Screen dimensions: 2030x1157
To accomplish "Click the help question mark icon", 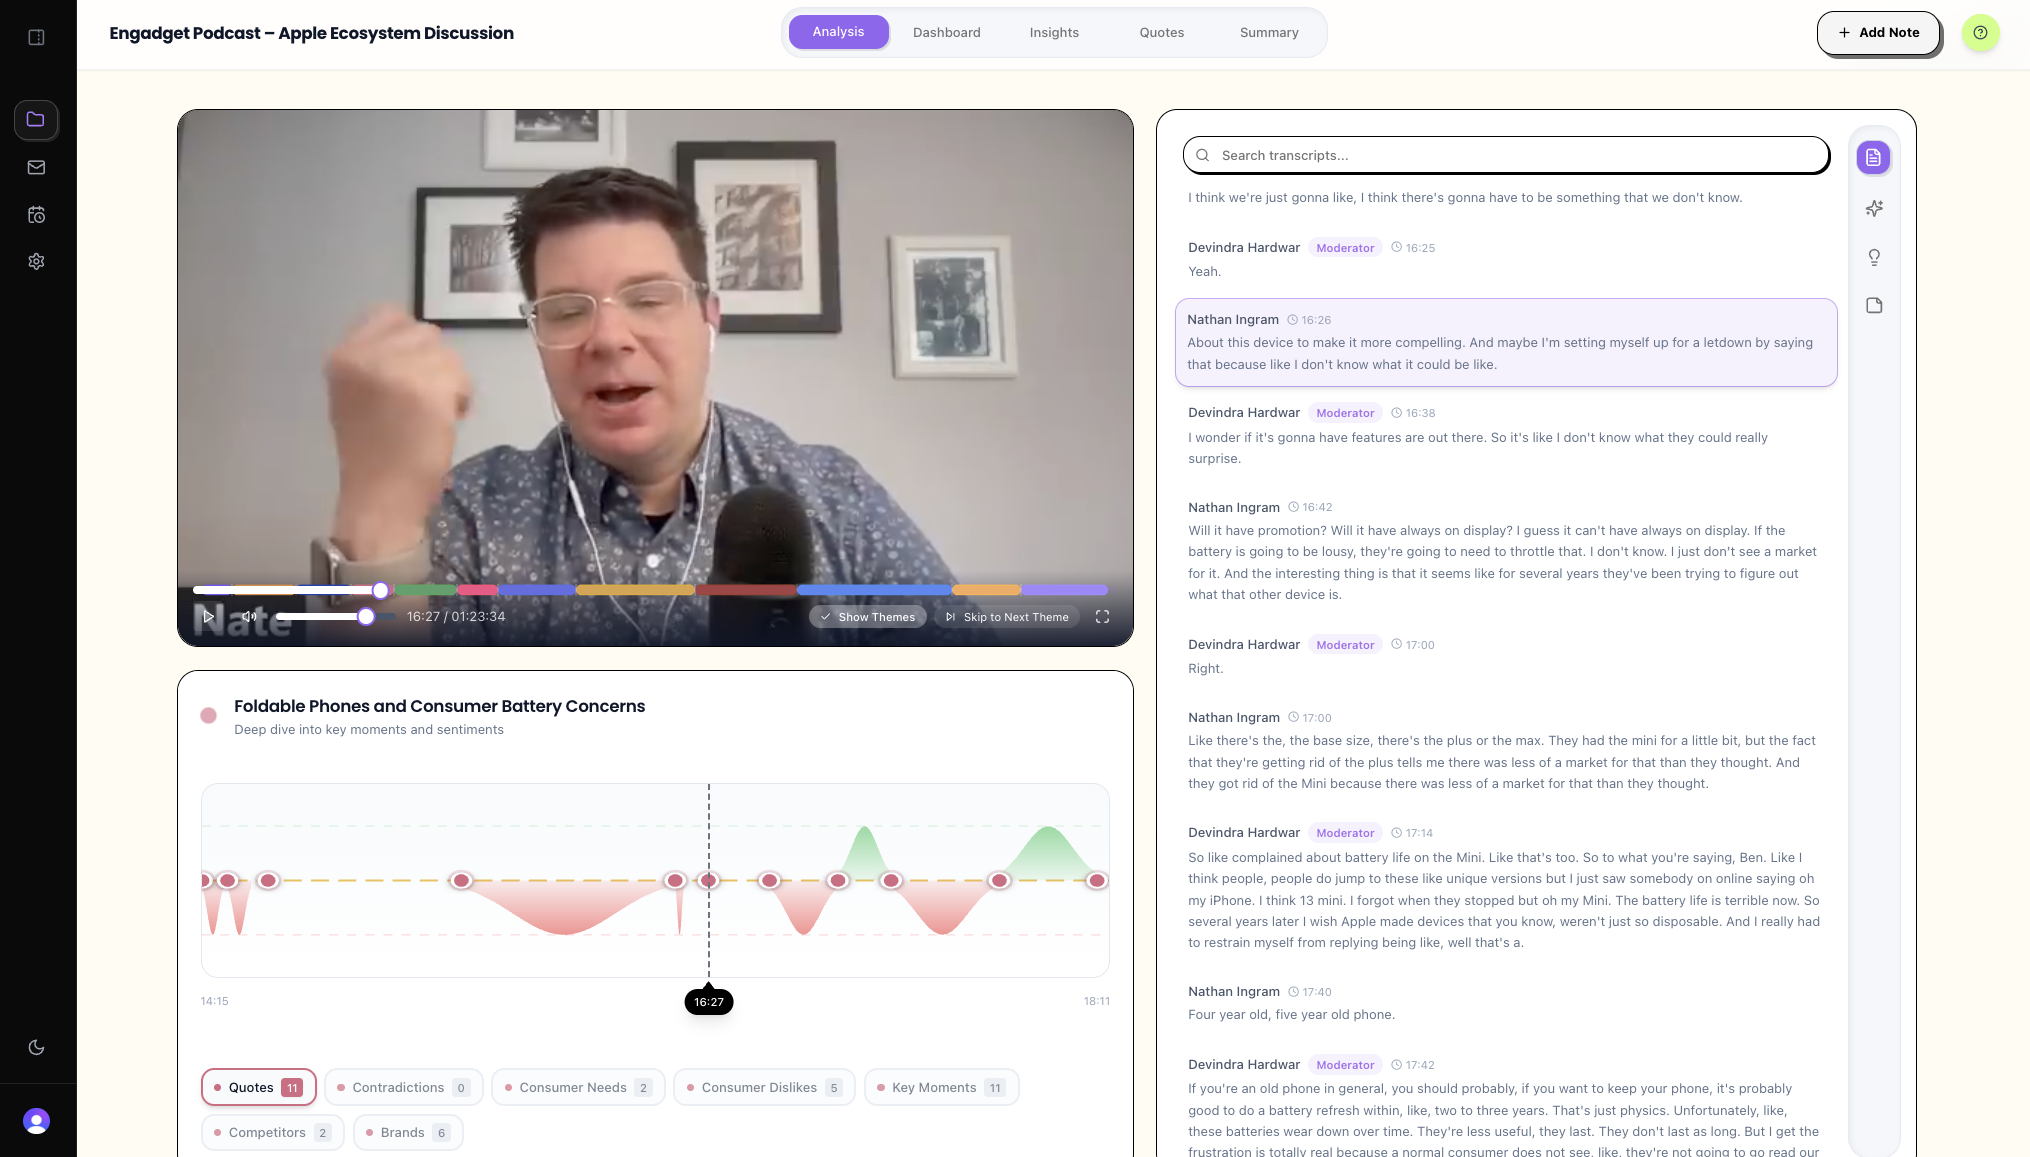I will [x=1980, y=33].
